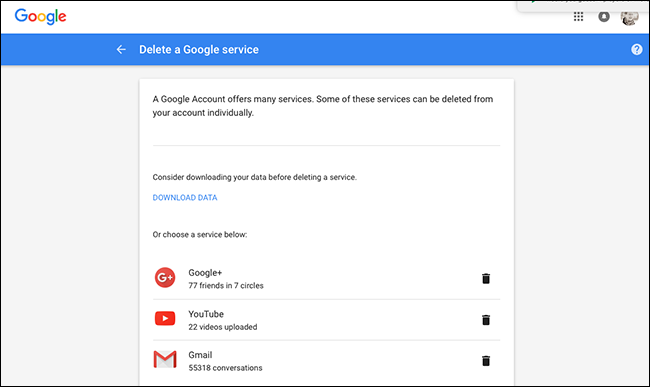This screenshot has width=650, height=387.
Task: Click the YouTube play logo icon
Action: click(165, 319)
